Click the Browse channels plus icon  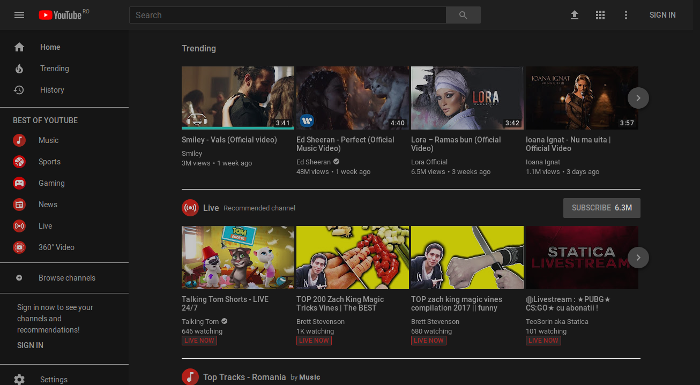coord(19,278)
